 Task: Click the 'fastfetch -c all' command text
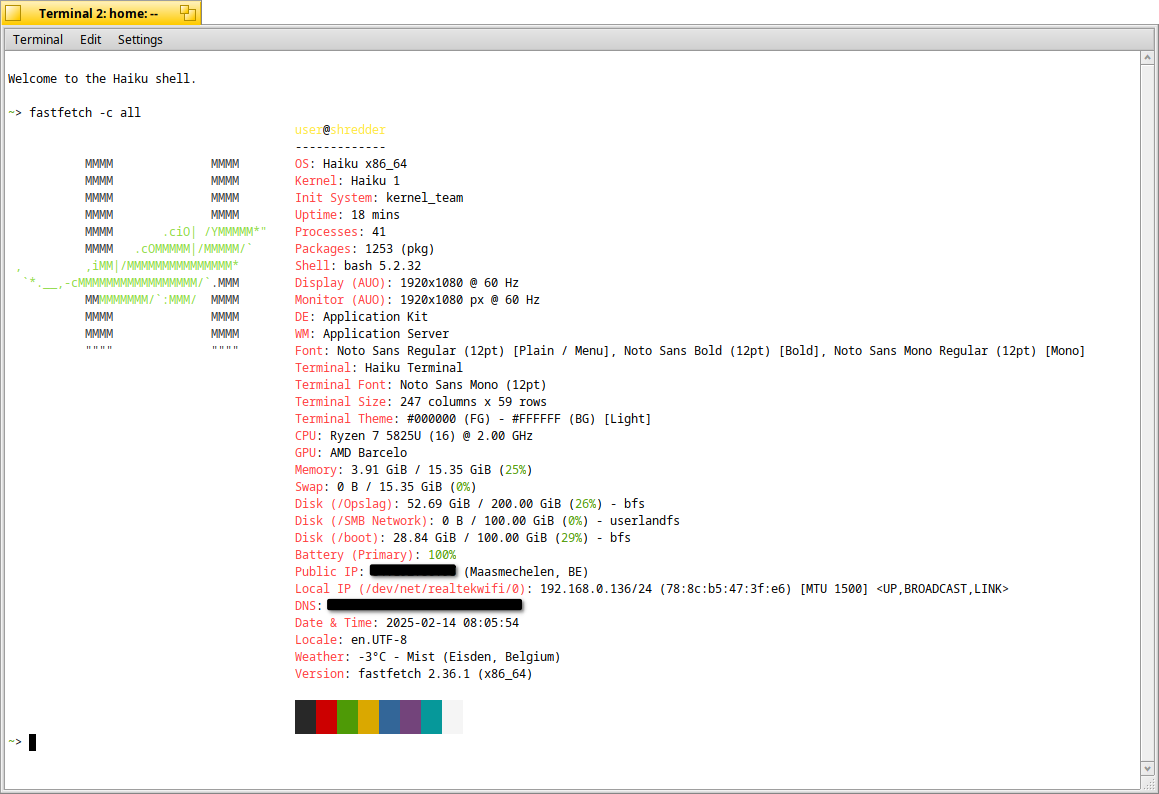85,112
